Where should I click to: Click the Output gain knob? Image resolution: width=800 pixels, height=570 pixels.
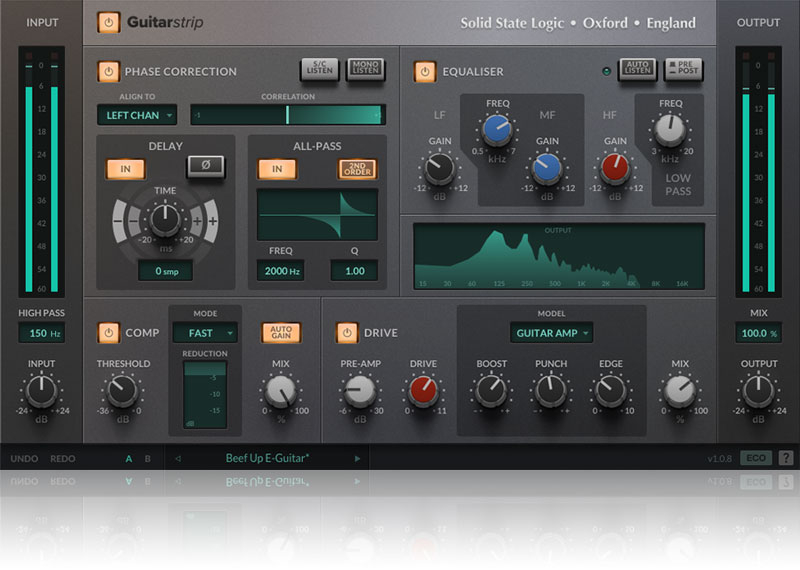point(758,391)
